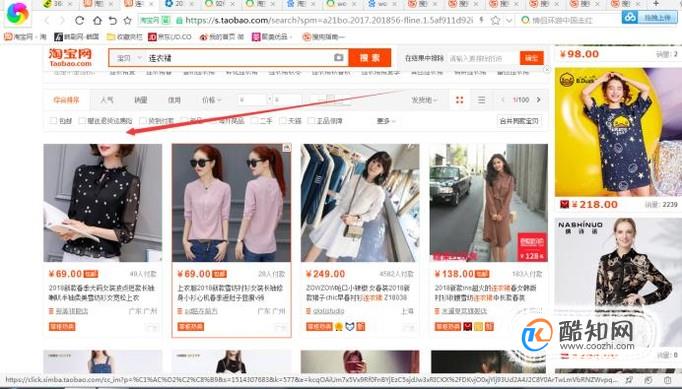The image size is (682, 389).
Task: Open the 宝贝 search type dropdown
Action: click(x=129, y=58)
